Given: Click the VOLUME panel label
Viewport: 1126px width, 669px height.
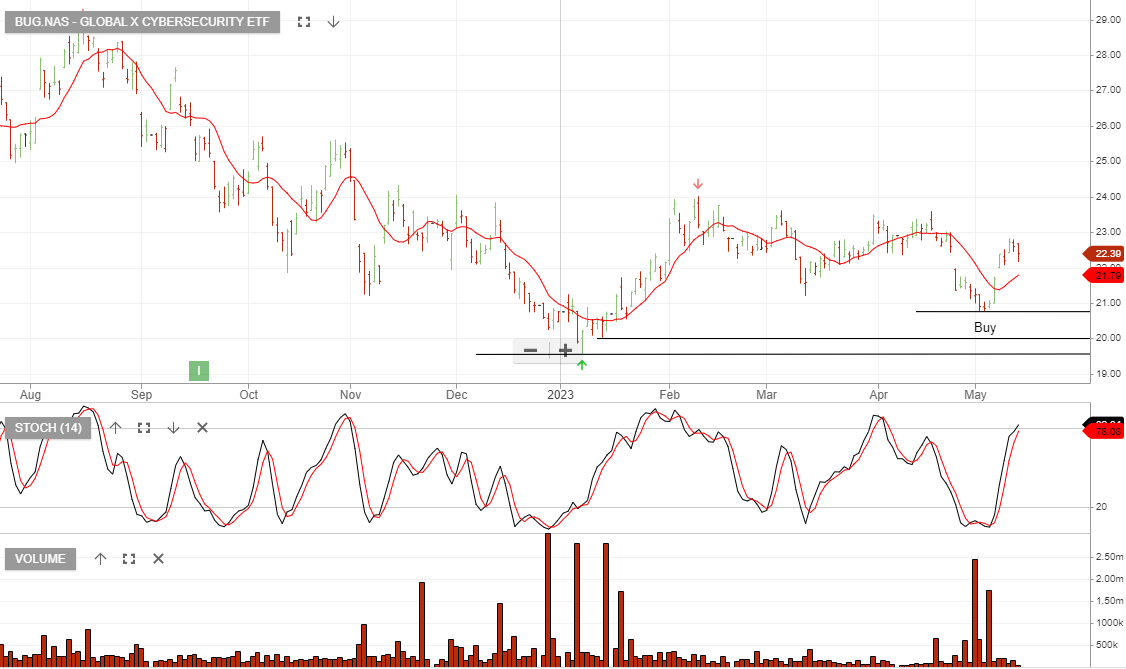Looking at the screenshot, I should [x=40, y=558].
